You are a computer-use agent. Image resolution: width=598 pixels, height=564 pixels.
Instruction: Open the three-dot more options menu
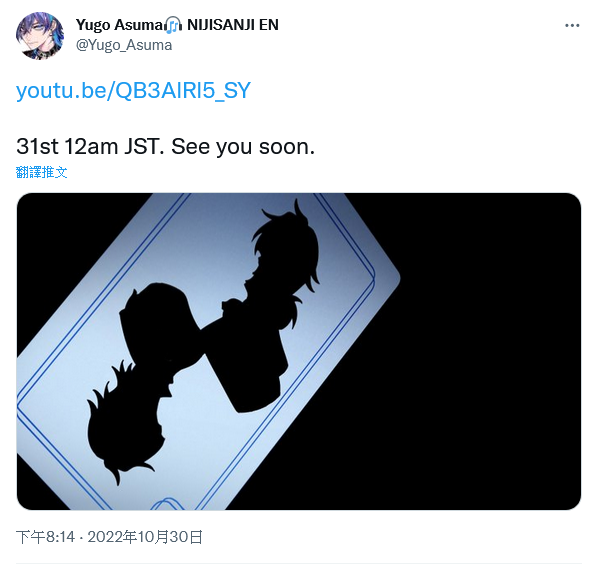pyautogui.click(x=572, y=26)
